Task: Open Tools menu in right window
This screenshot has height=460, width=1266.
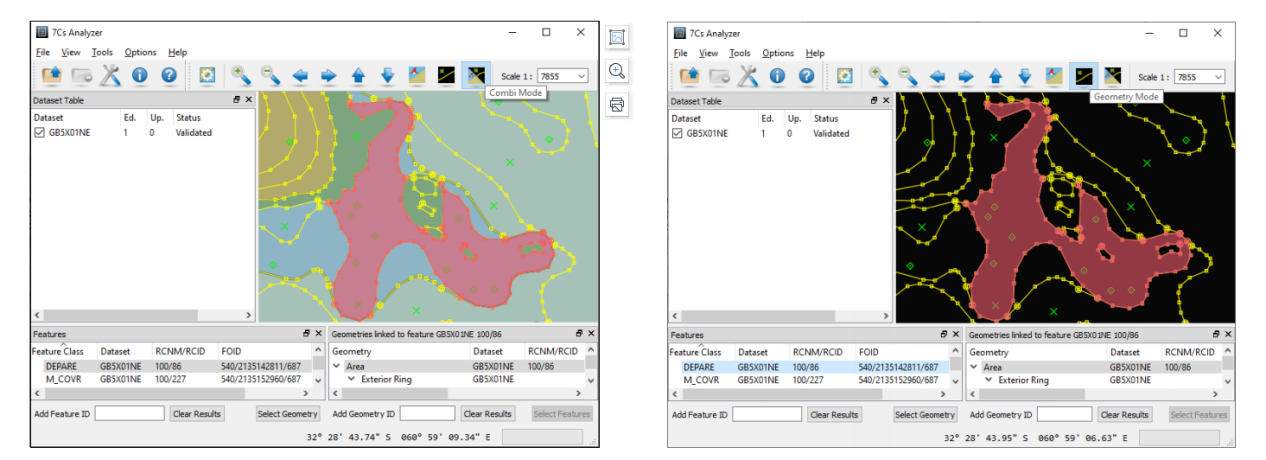Action: [x=740, y=53]
